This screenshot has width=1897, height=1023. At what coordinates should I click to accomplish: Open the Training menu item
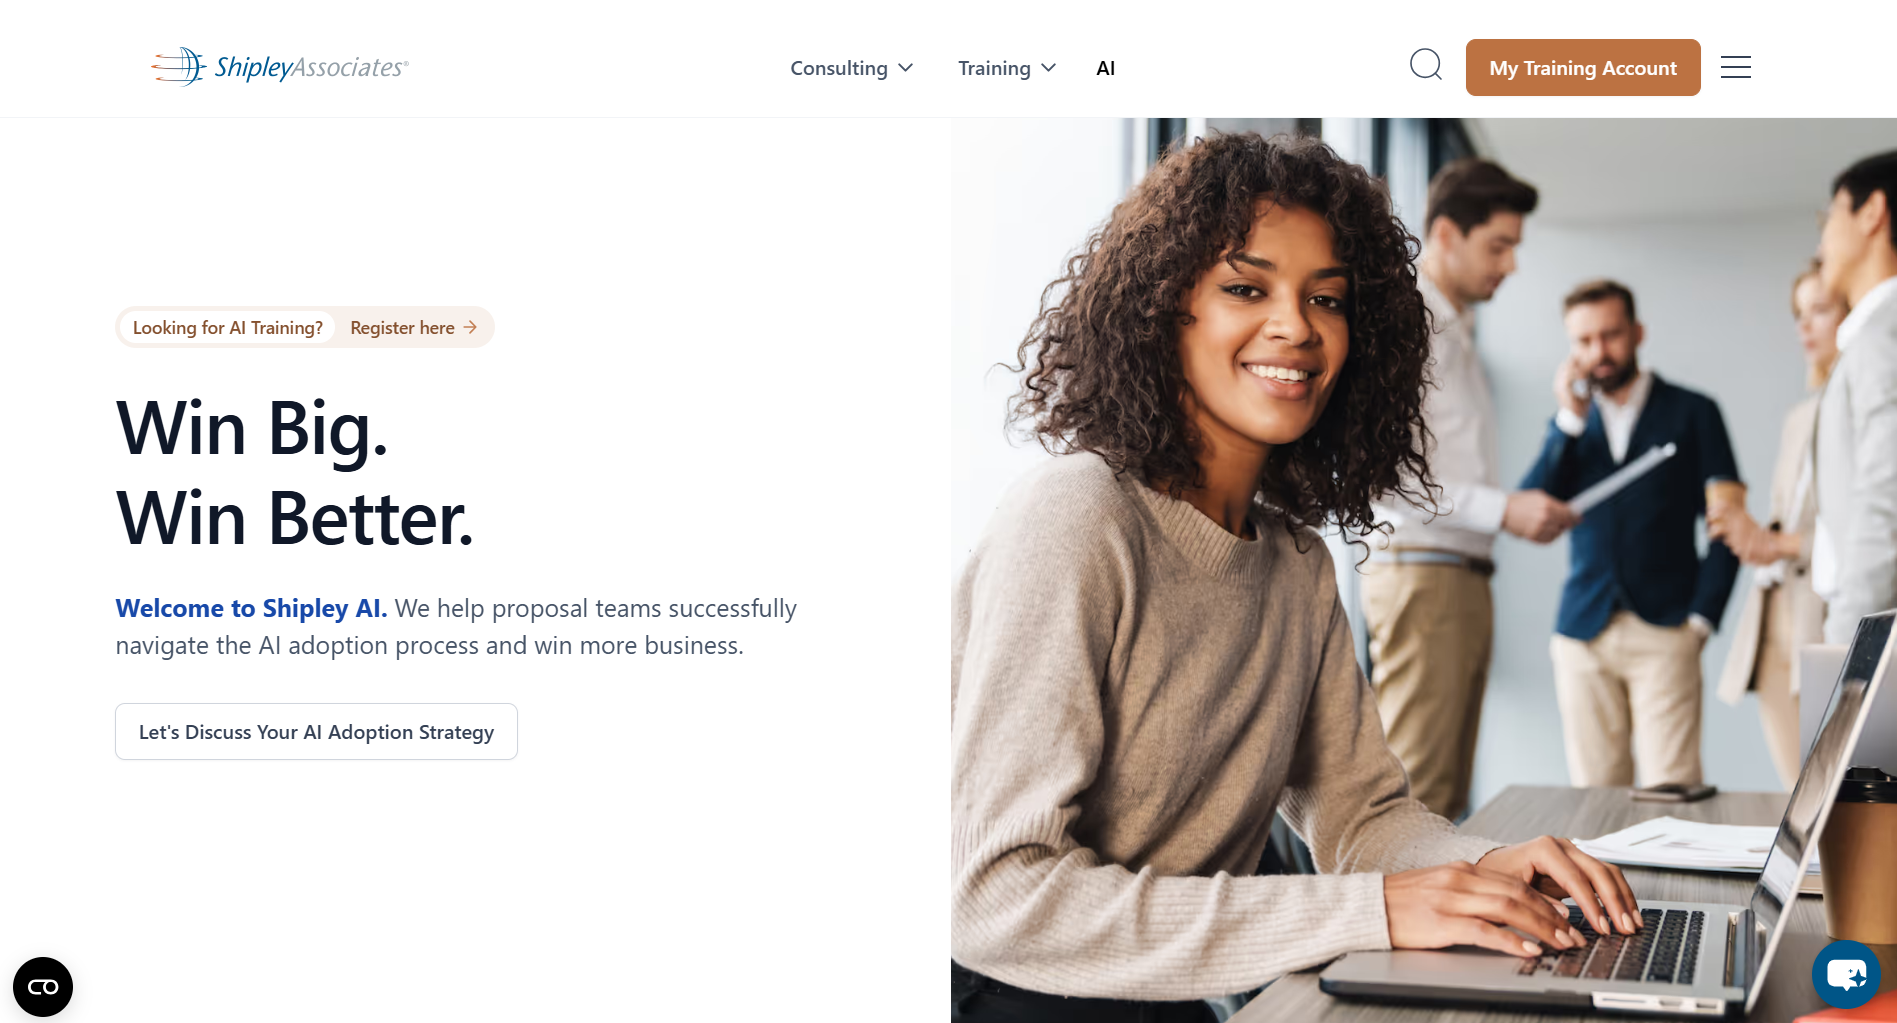pyautogui.click(x=994, y=68)
